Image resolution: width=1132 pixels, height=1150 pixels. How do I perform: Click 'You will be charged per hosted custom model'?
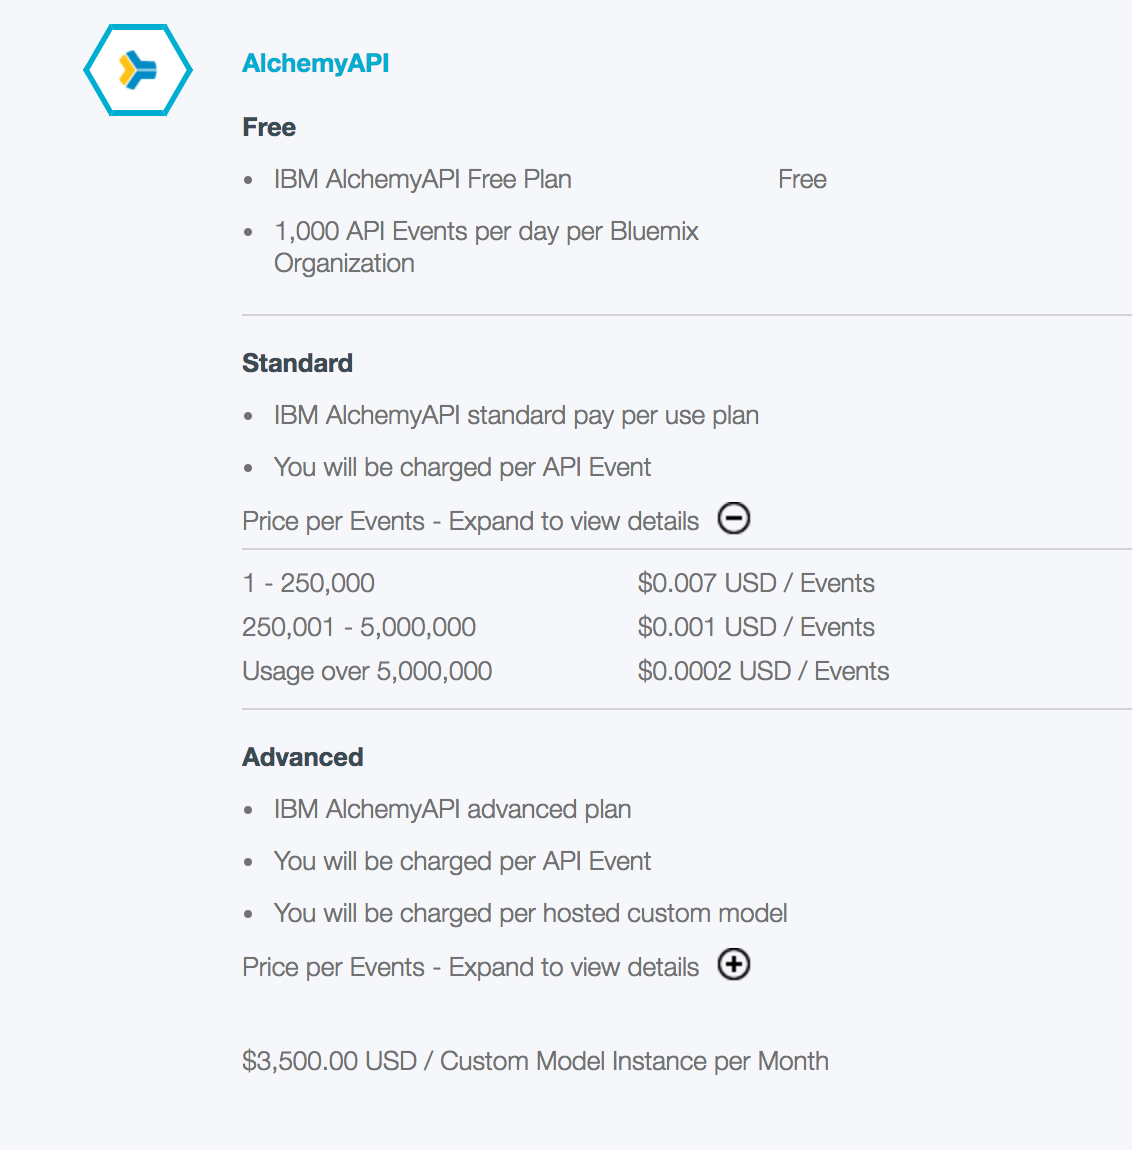(x=530, y=913)
